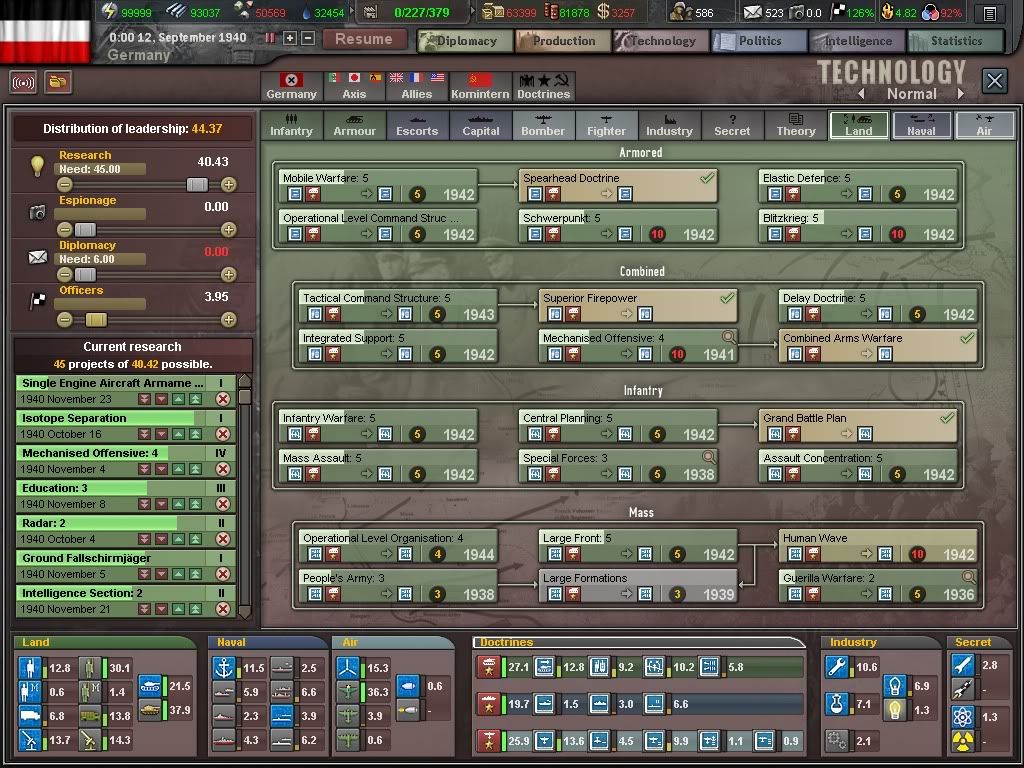
Task: Open the Statistics screen
Action: coord(955,41)
